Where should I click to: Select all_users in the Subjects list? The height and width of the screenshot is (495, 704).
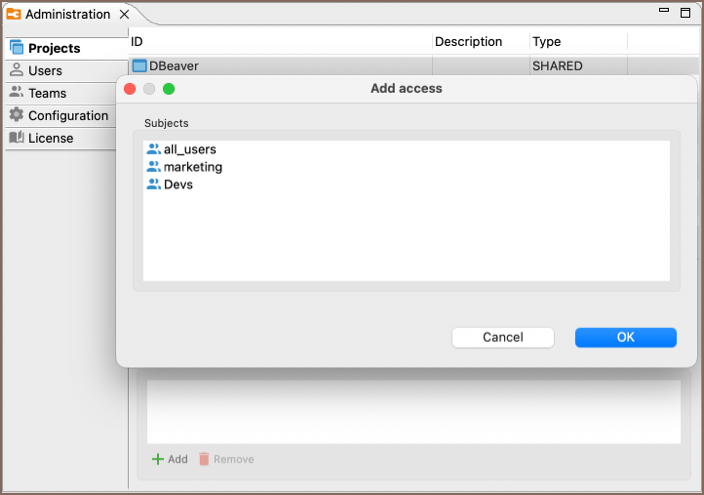189,150
